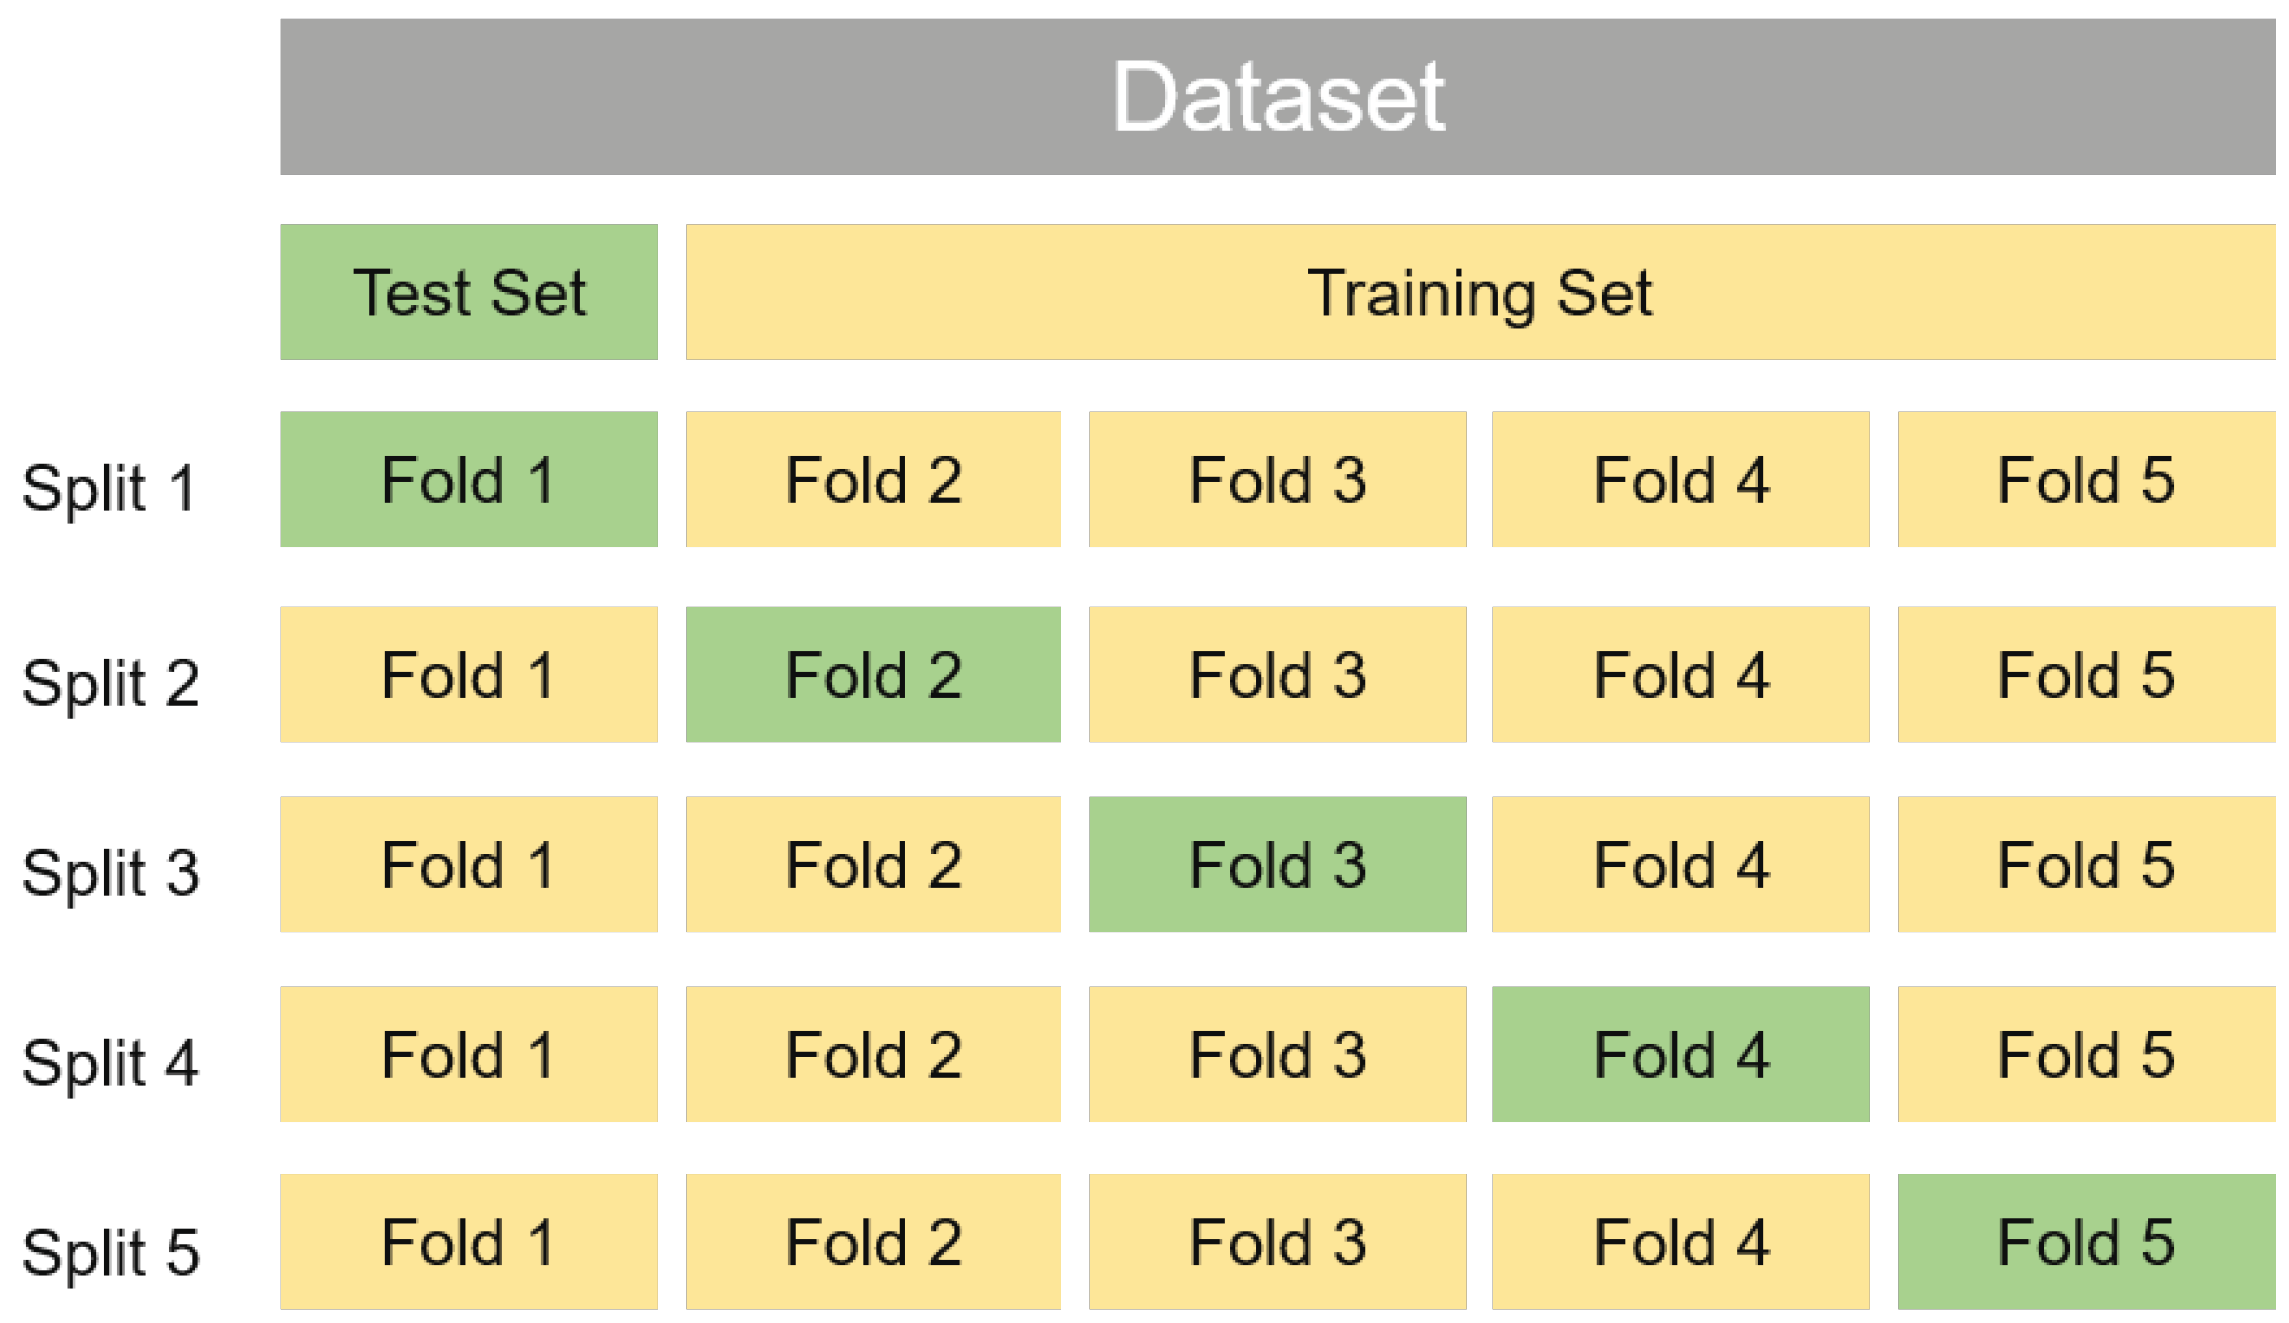This screenshot has height=1323, width=2289.
Task: Click Fold 4 in the Split 3 row
Action: tap(1680, 864)
